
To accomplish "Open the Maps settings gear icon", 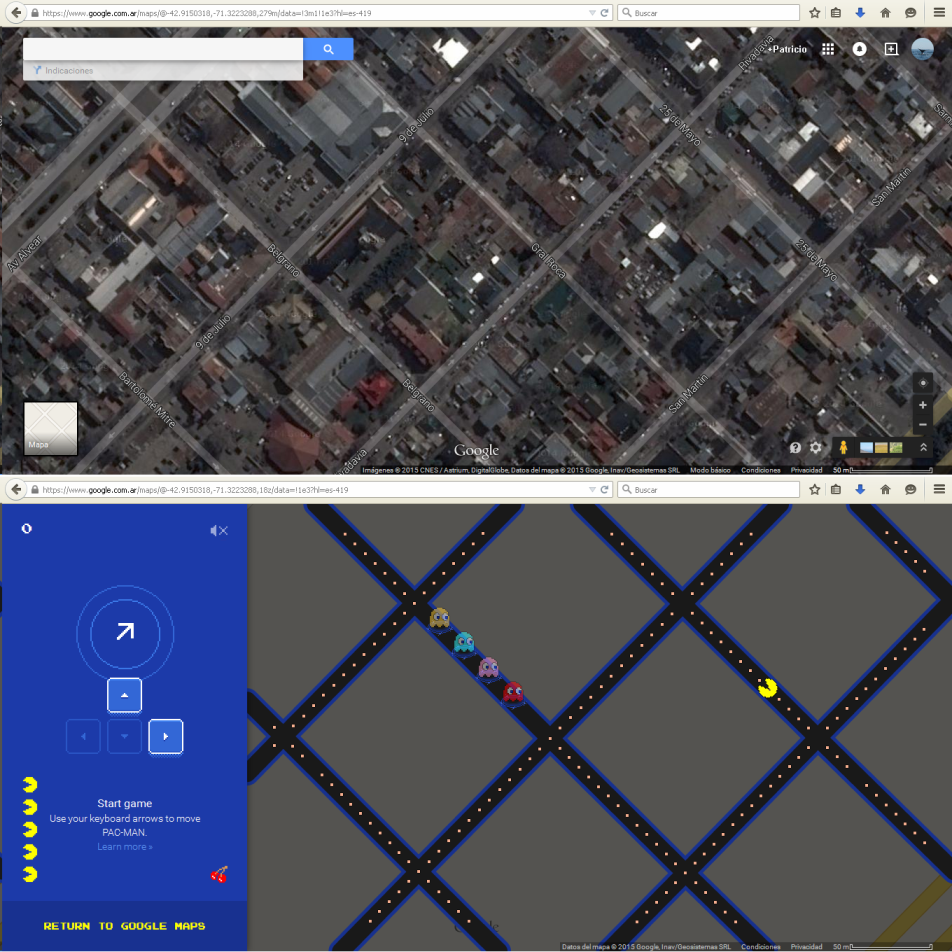I will (815, 447).
